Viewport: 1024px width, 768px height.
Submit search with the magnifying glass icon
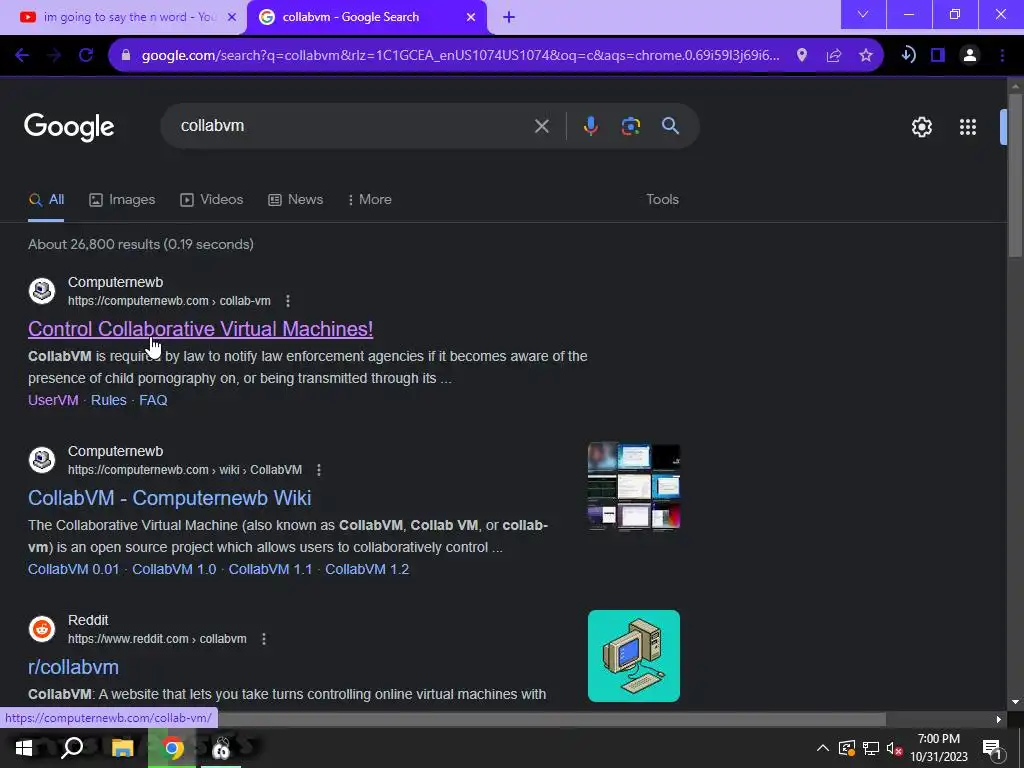(x=670, y=126)
